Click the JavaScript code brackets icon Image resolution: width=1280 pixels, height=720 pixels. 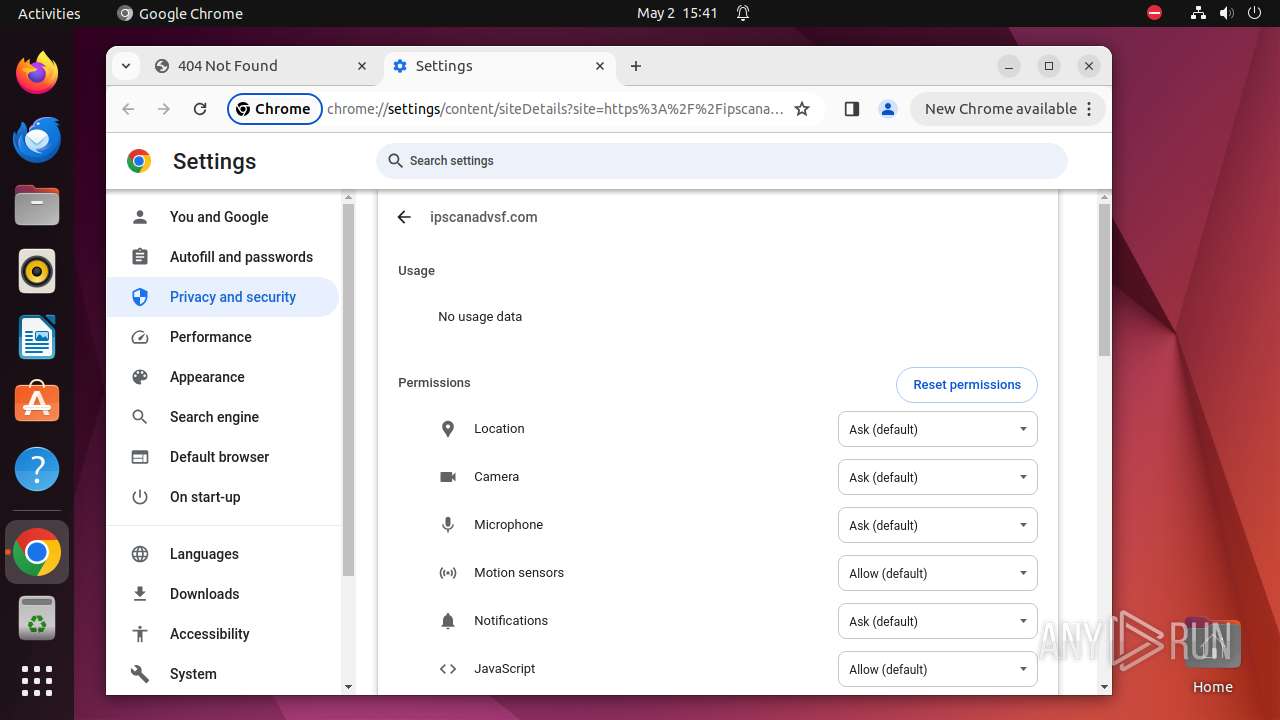click(448, 669)
